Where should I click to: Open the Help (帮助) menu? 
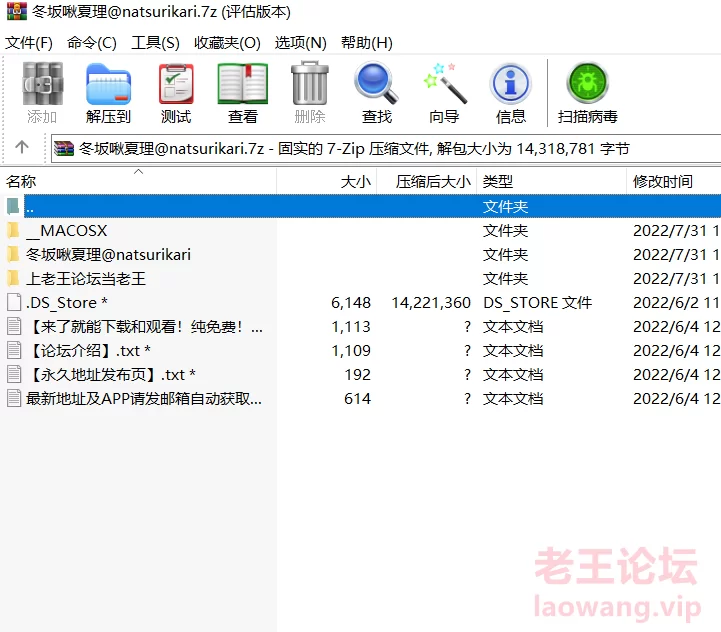point(367,43)
